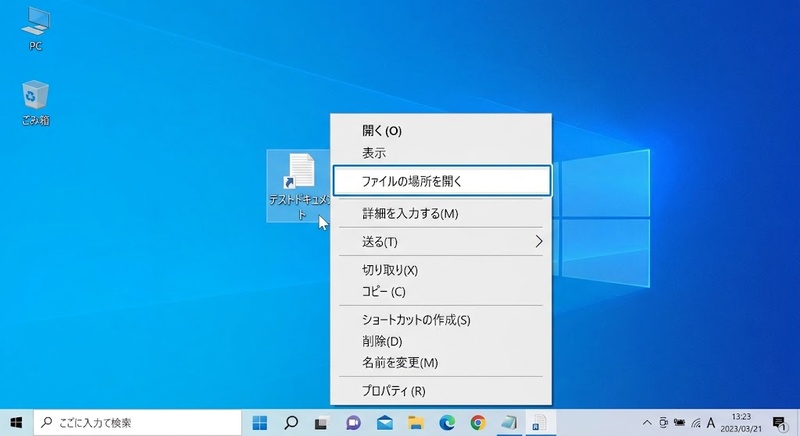Select the PC desktop icon
This screenshot has height=436, width=800.
pyautogui.click(x=35, y=29)
